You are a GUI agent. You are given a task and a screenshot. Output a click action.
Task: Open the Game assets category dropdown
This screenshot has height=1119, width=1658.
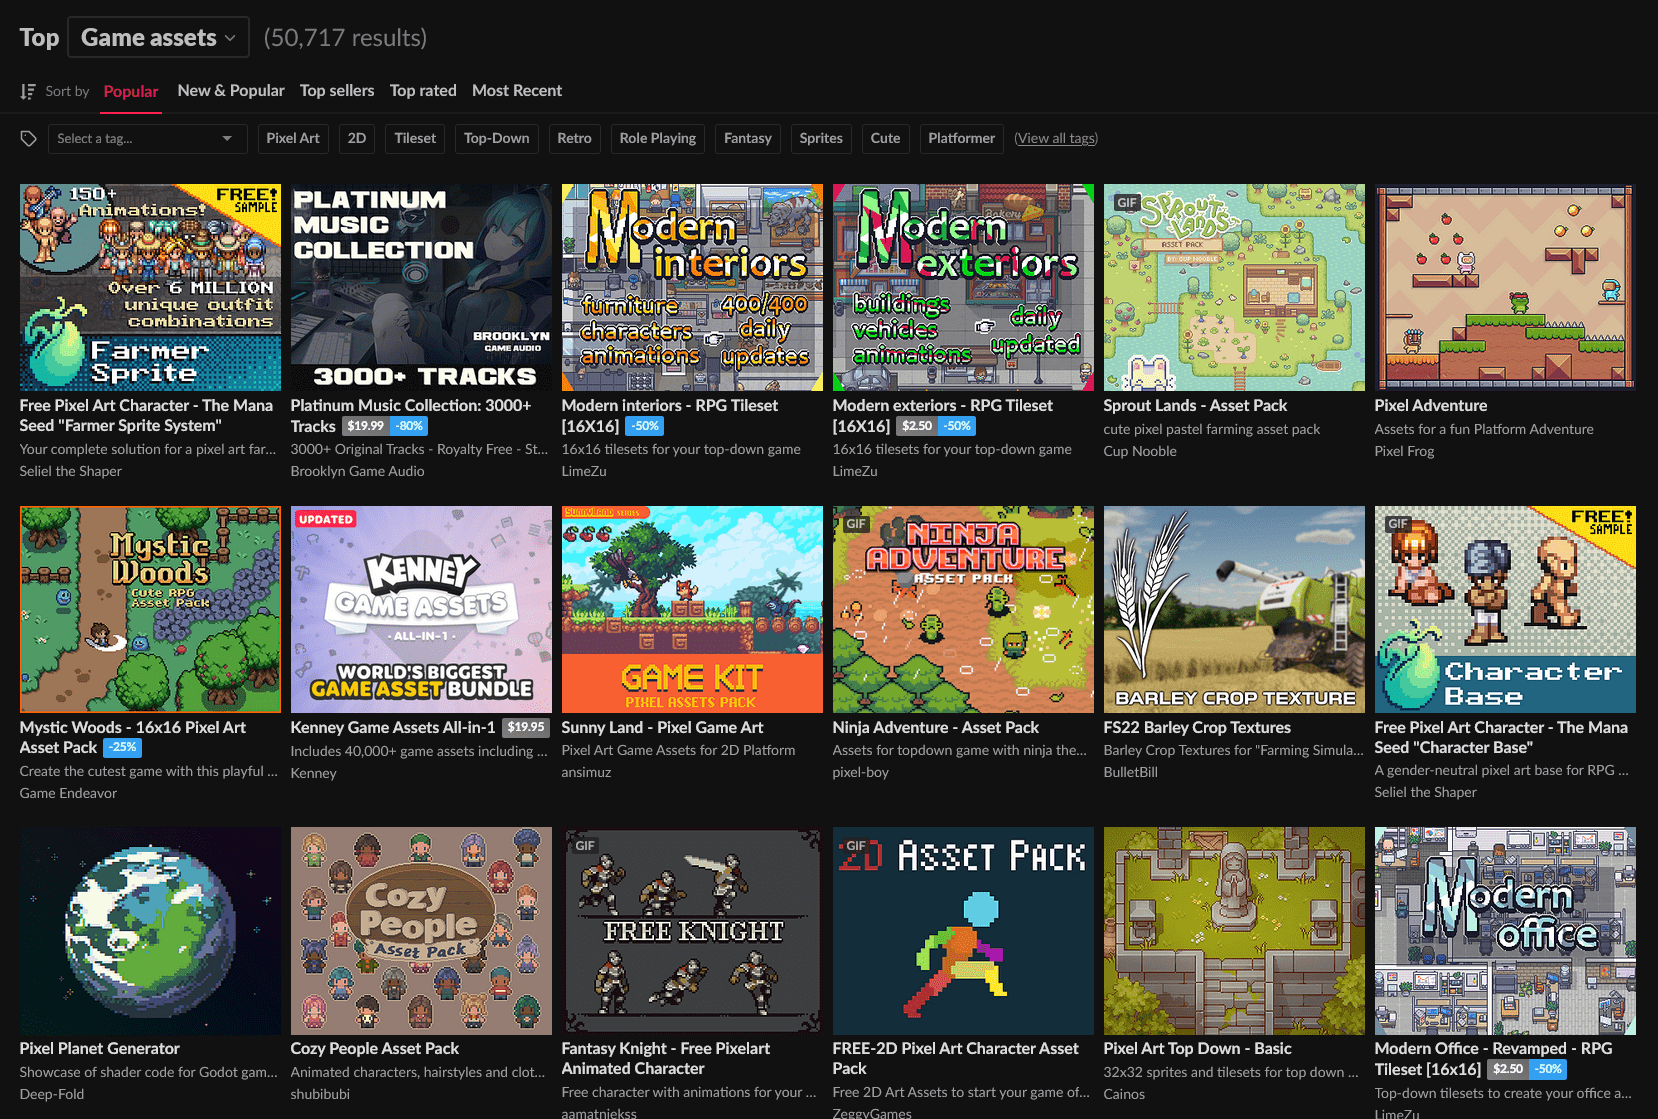pos(158,38)
